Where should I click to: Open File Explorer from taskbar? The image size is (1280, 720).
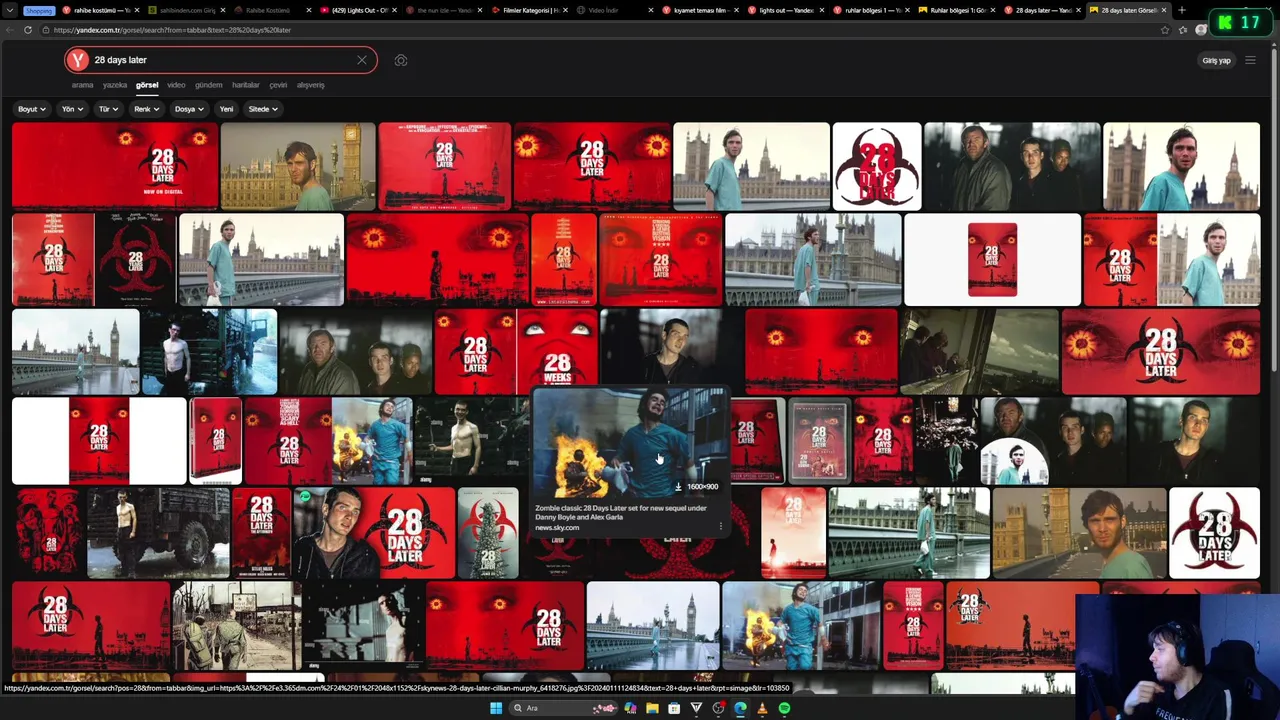pyautogui.click(x=652, y=708)
